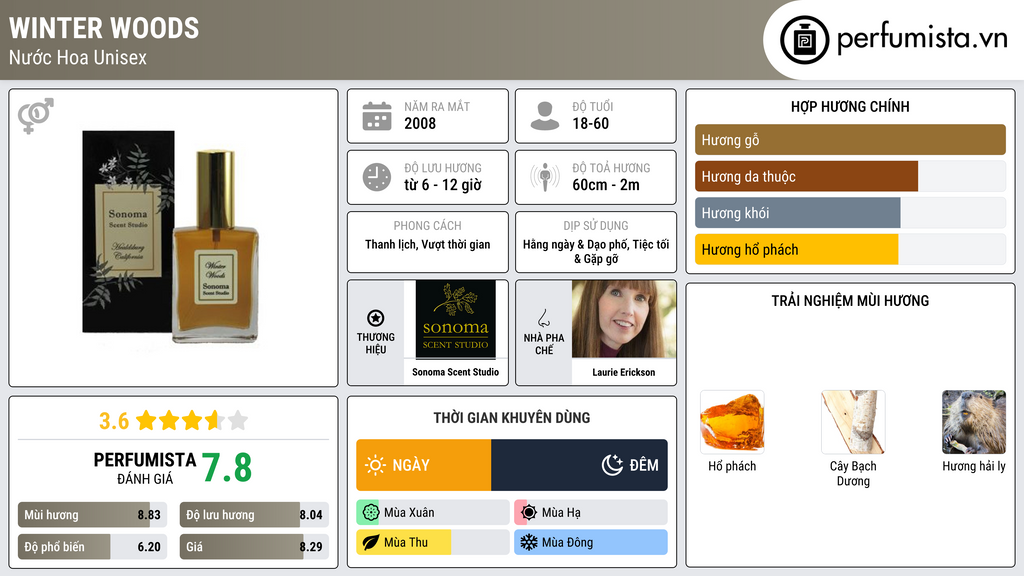Click the Hương hổ phách accord bar
The width and height of the screenshot is (1024, 576).
tap(850, 249)
